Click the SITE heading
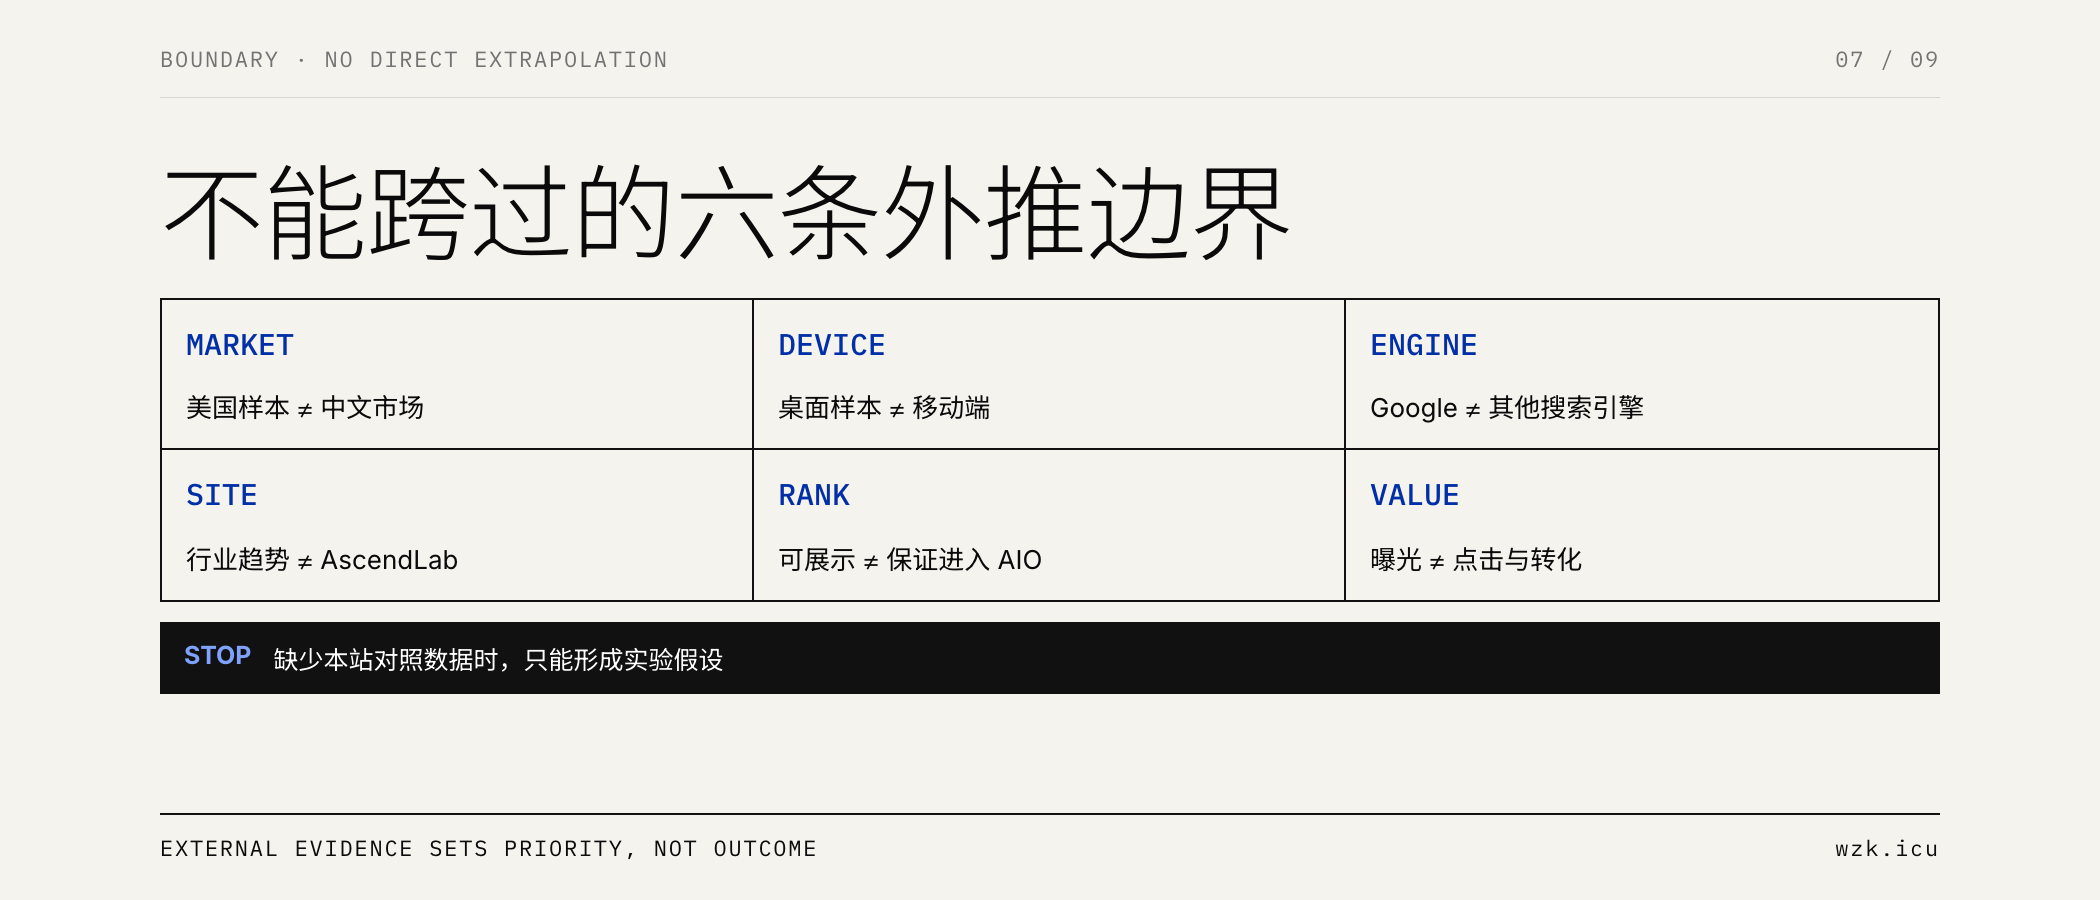The height and width of the screenshot is (900, 2100). [222, 496]
